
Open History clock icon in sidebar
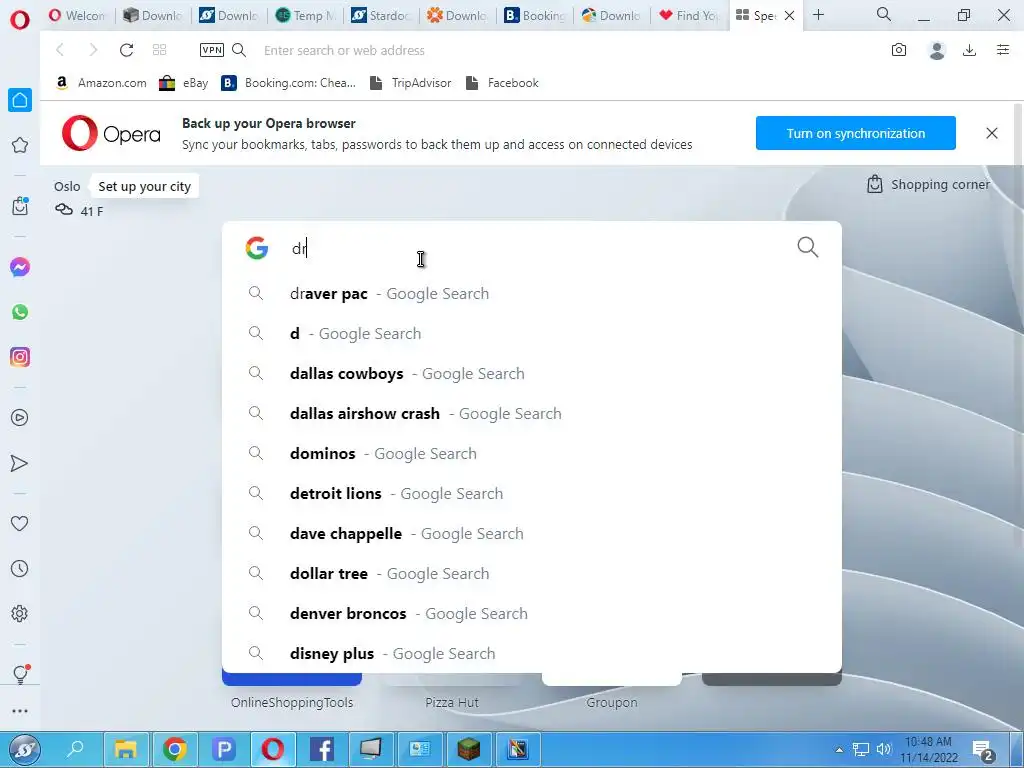pyautogui.click(x=20, y=569)
